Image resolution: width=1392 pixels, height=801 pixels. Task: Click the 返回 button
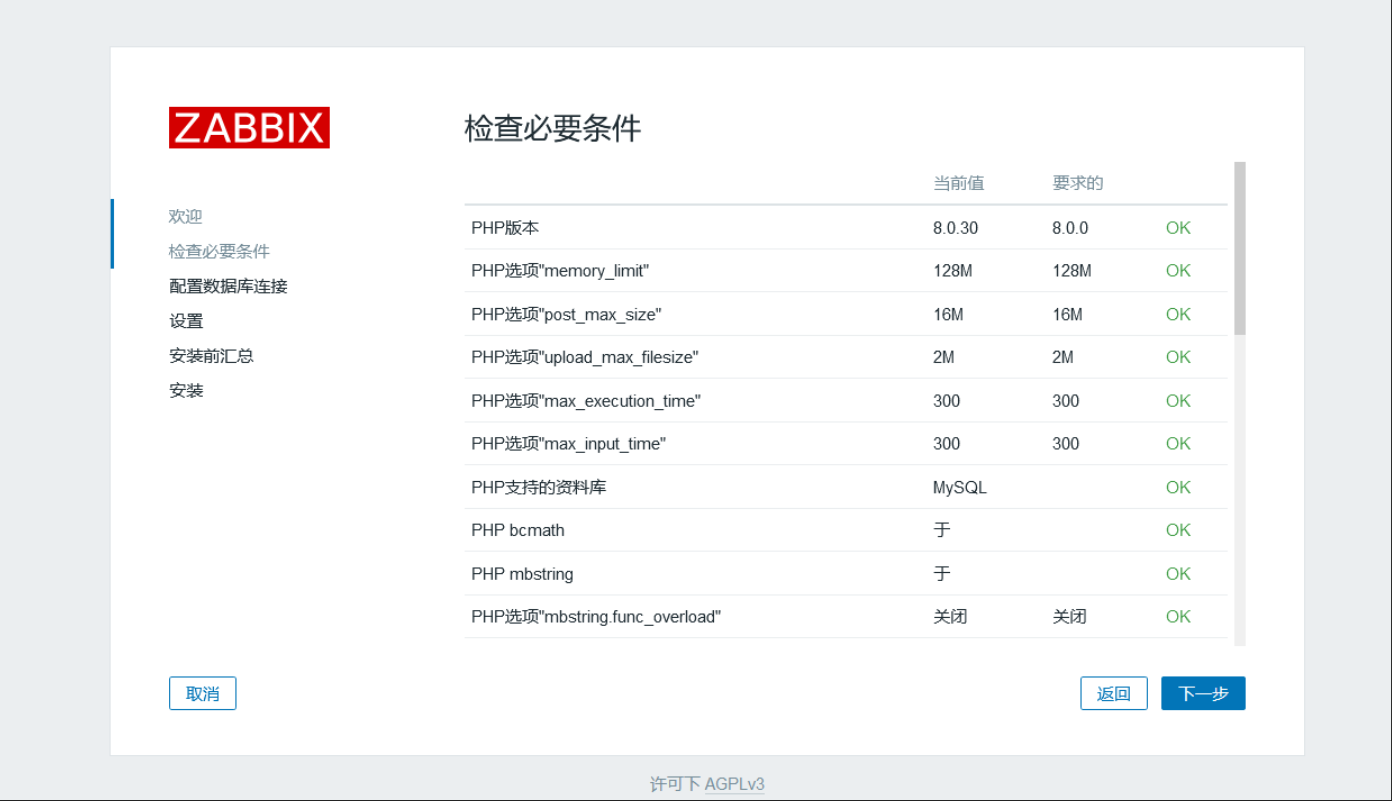[1114, 693]
